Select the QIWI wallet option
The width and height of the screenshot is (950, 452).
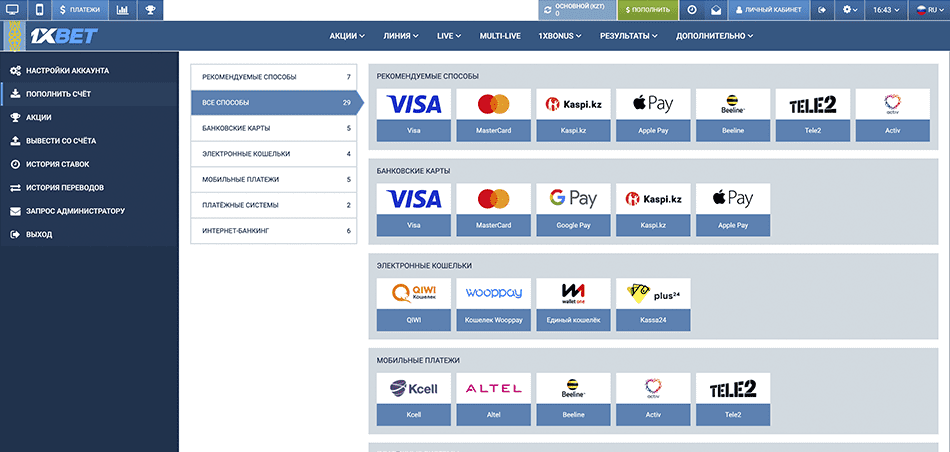point(414,304)
